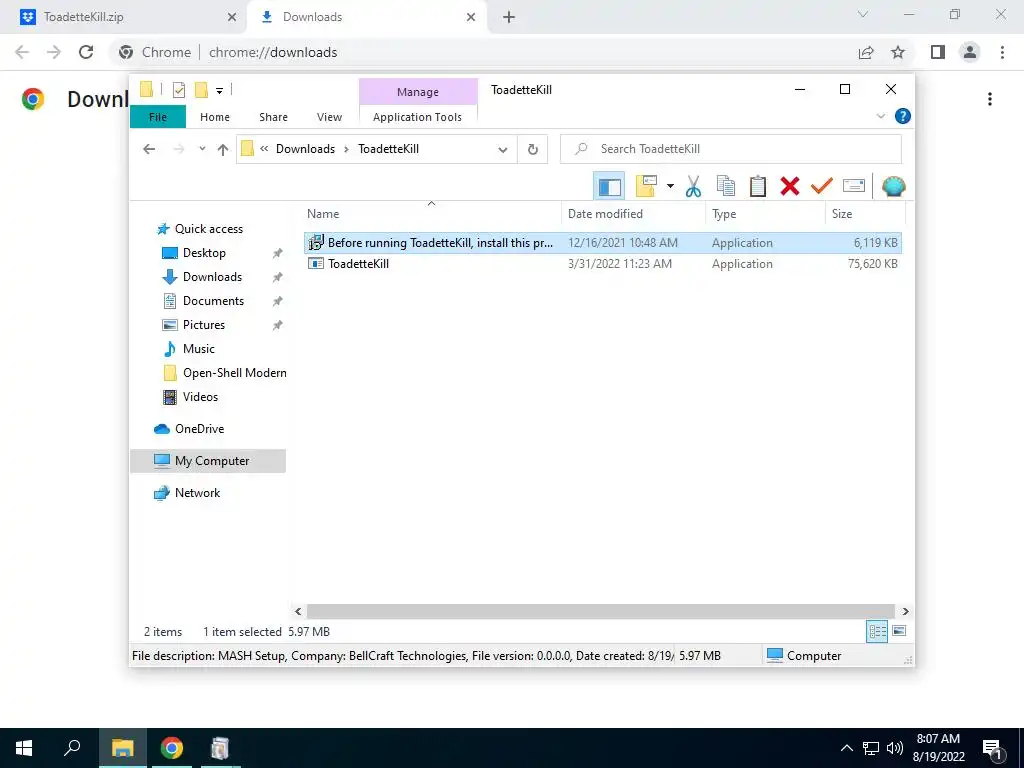Expand the ribbon with the chevron
This screenshot has height=768, width=1024.
click(880, 116)
